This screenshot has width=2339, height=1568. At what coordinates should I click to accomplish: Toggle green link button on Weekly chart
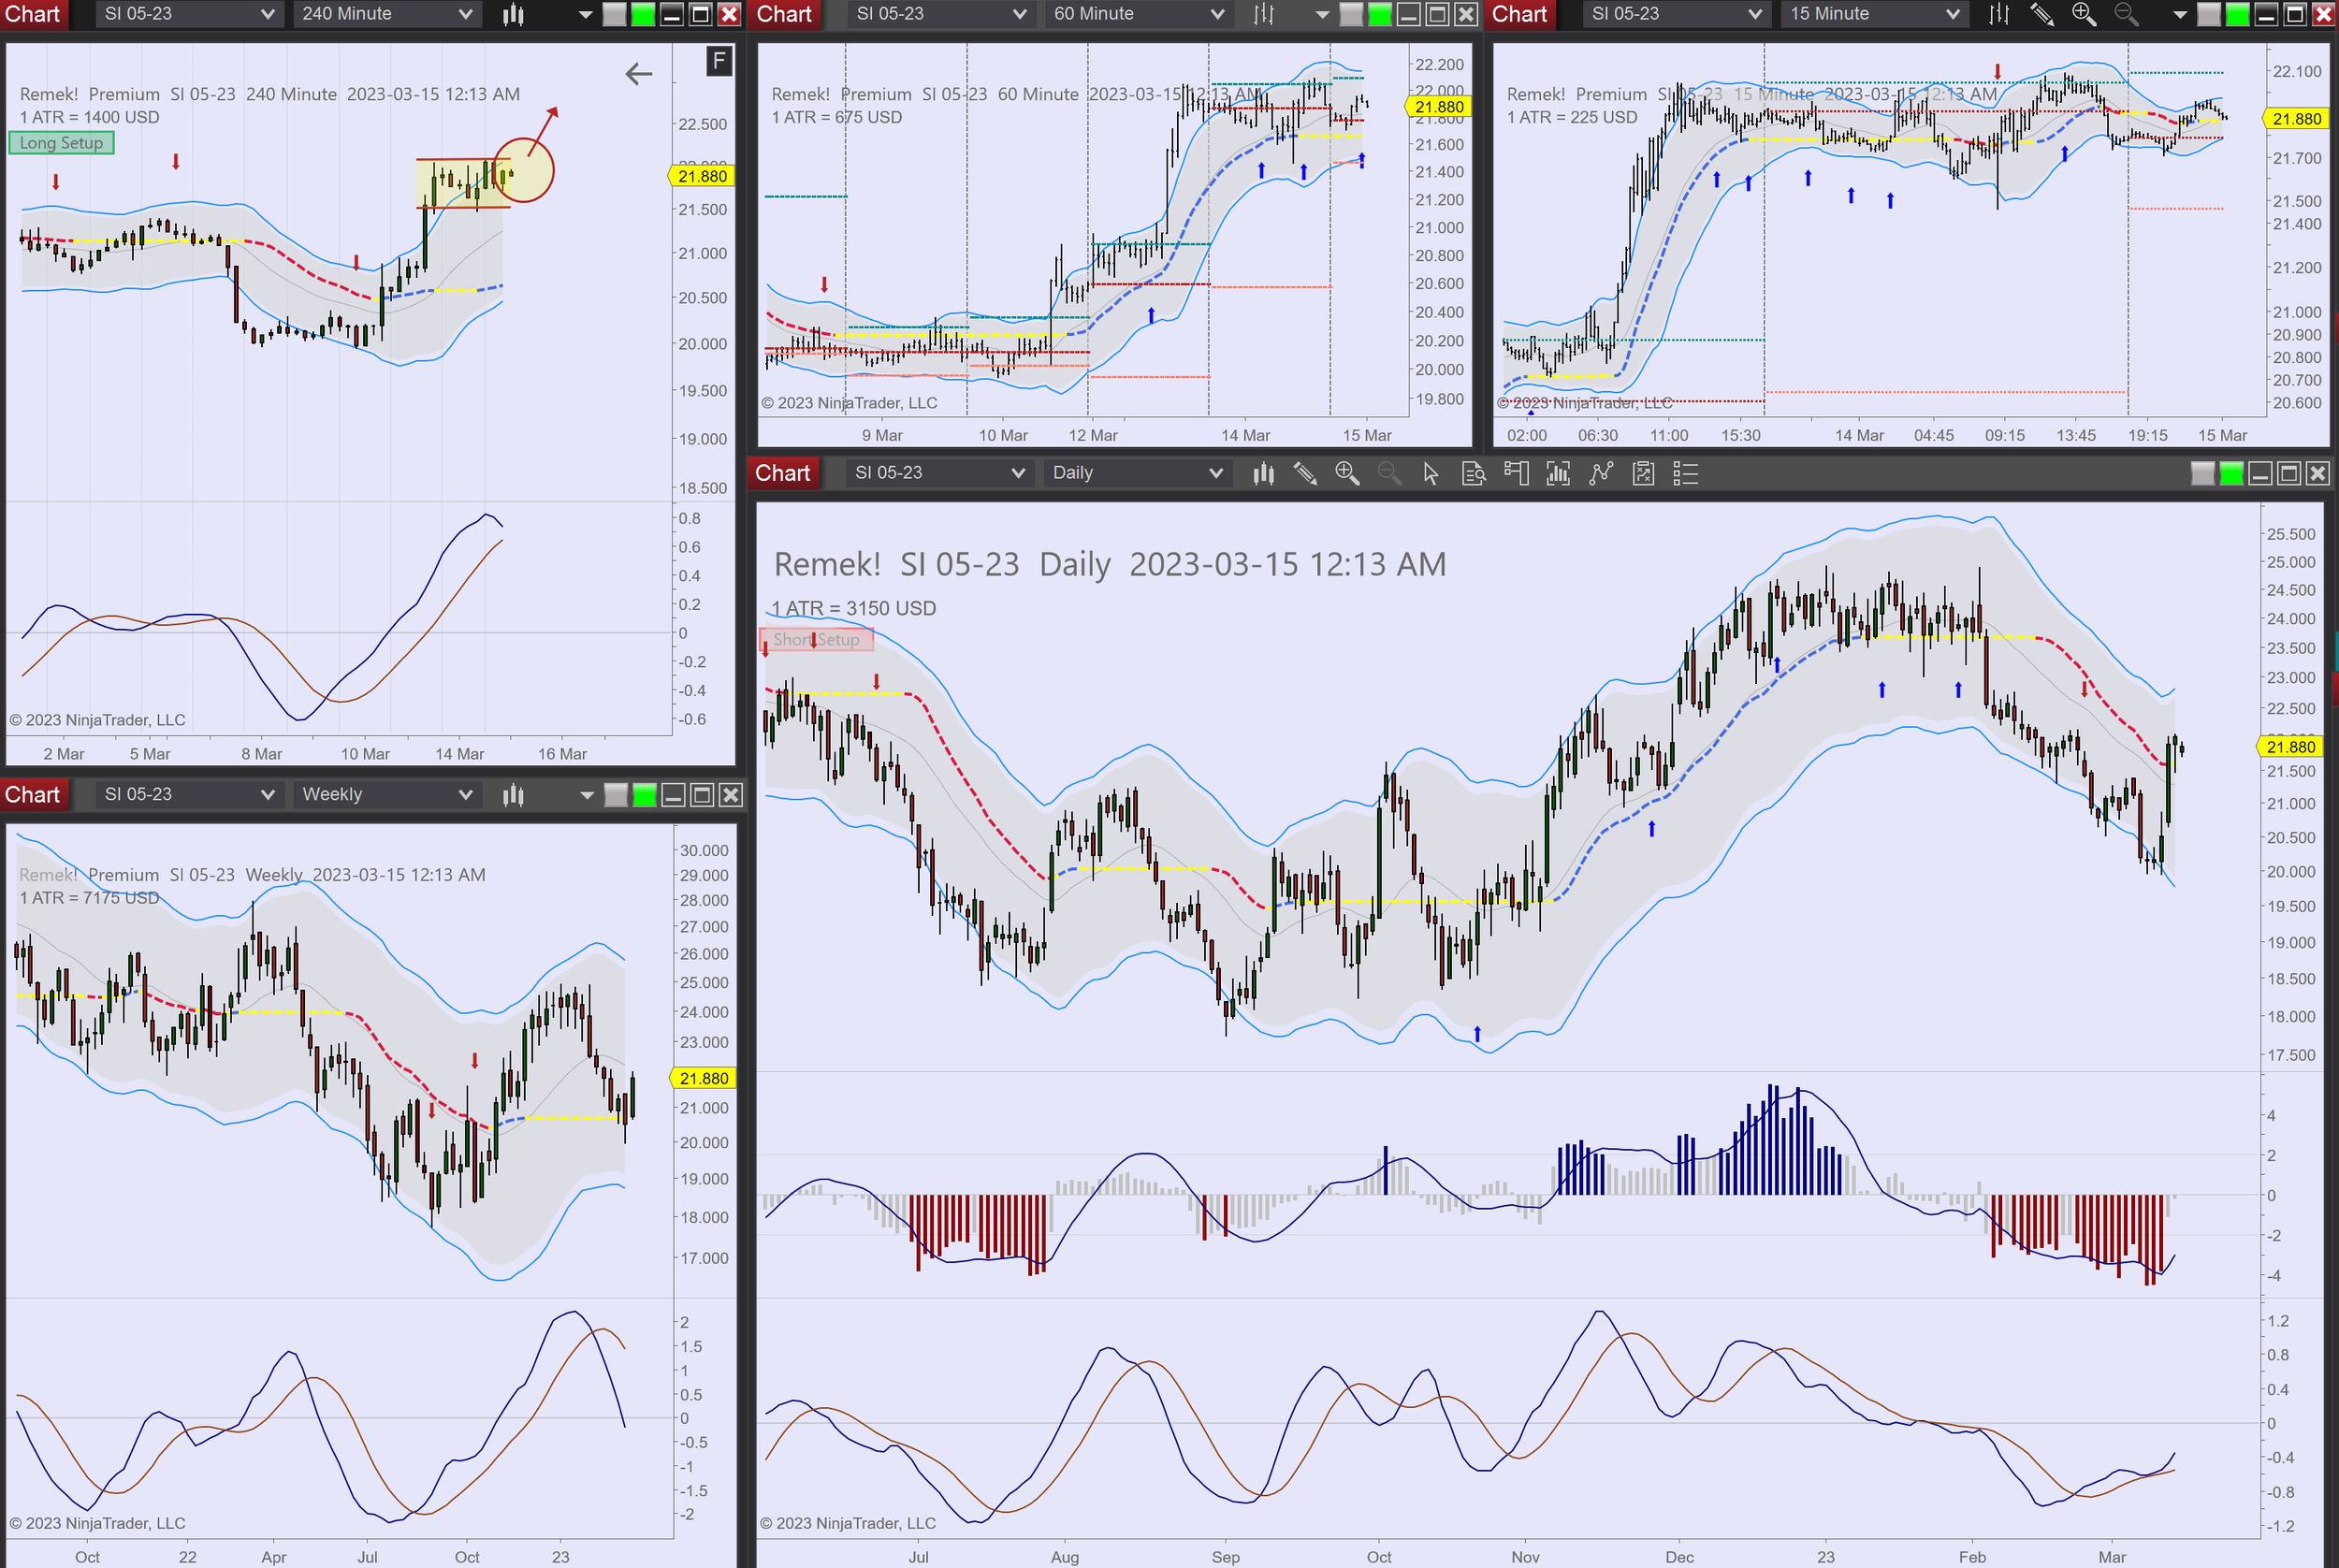[645, 795]
